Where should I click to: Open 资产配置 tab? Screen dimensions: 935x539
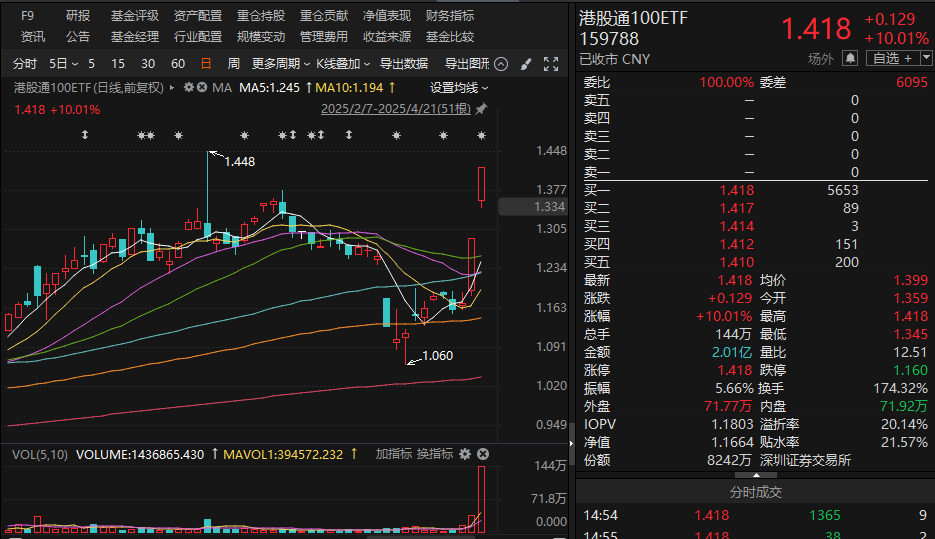[198, 16]
